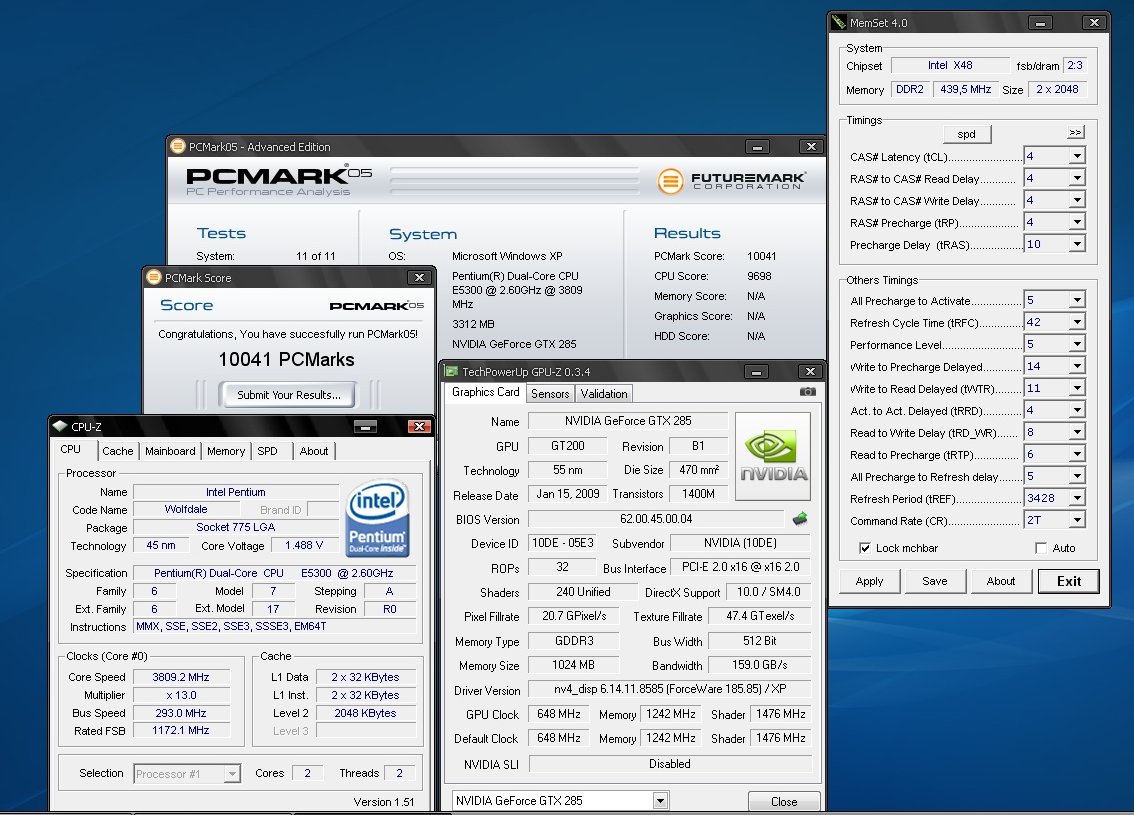The width and height of the screenshot is (1134, 815).
Task: Click Close button in GPU-Z
Action: [x=784, y=801]
